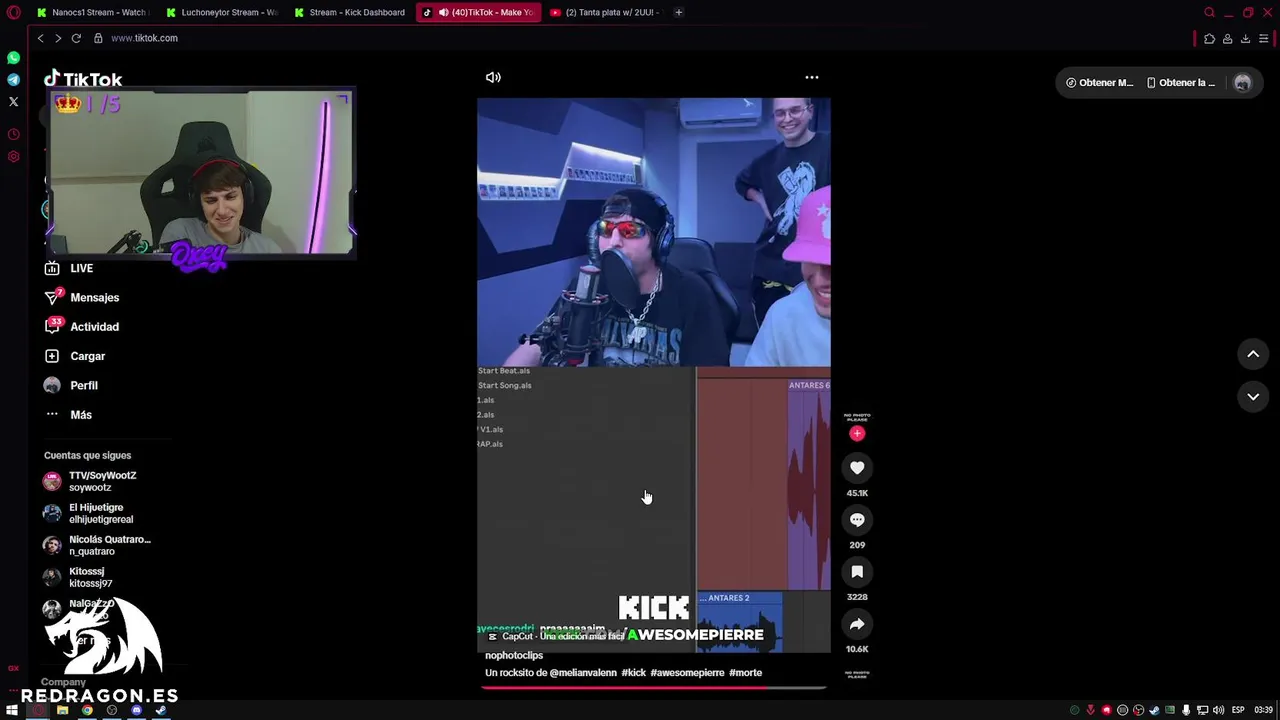The width and height of the screenshot is (1280, 720).
Task: Open the TTV/SoyWootZ followed account
Action: (91, 481)
